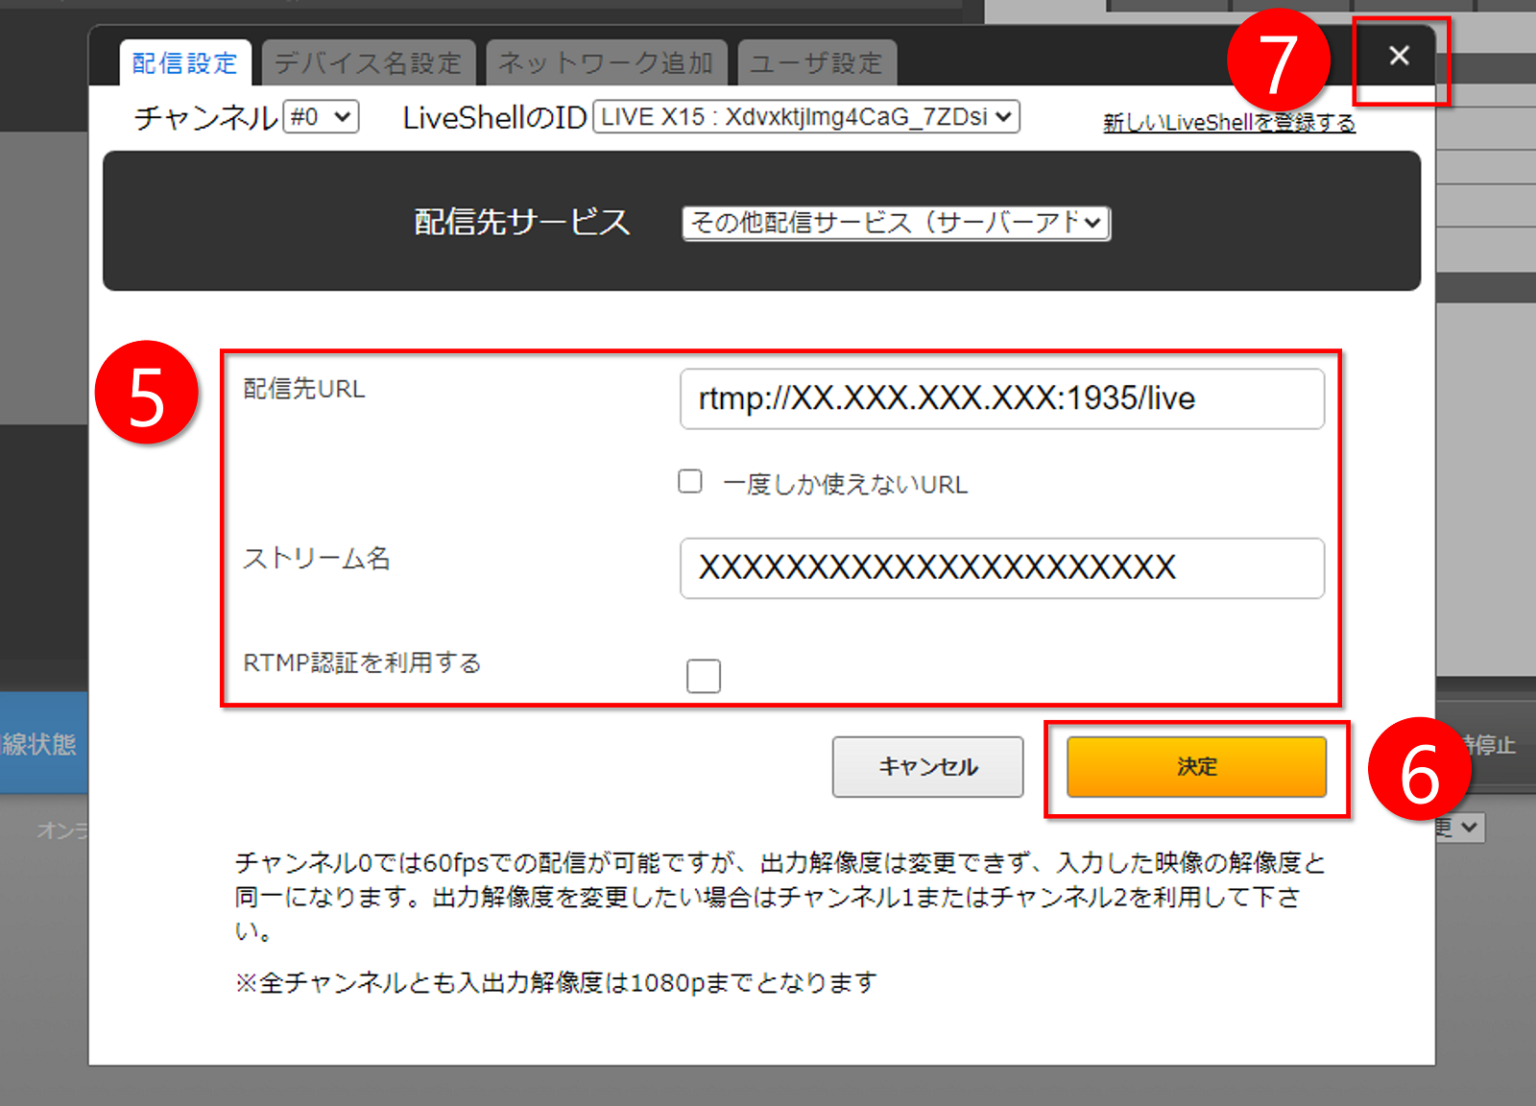
Task: Click the ストリーム名 text field
Action: click(x=1001, y=568)
